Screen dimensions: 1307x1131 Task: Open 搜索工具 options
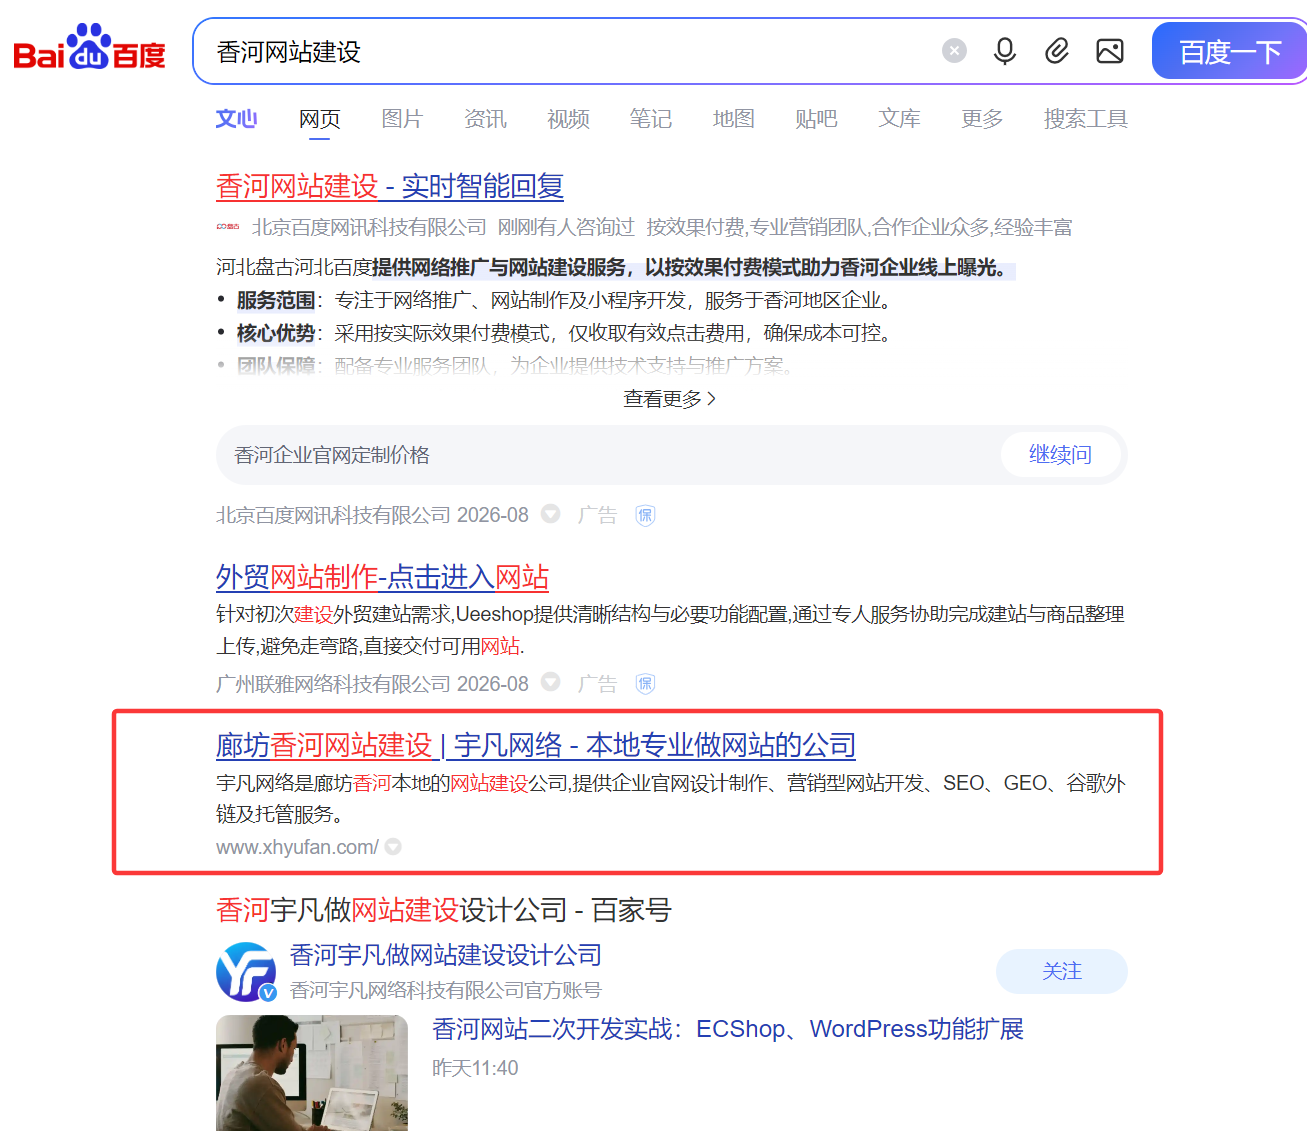click(x=1086, y=119)
